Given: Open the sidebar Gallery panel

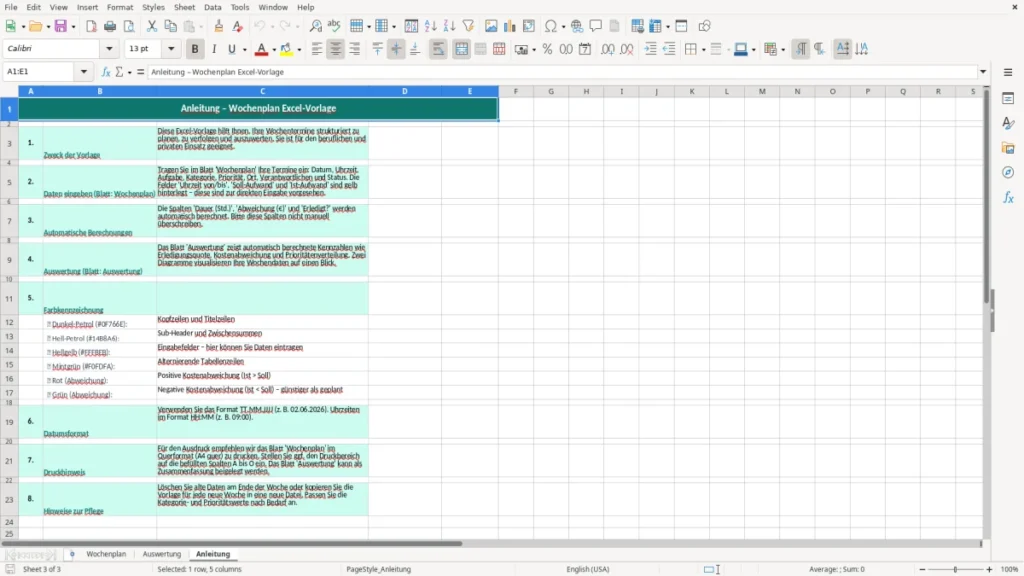Looking at the screenshot, I should pyautogui.click(x=1008, y=148).
